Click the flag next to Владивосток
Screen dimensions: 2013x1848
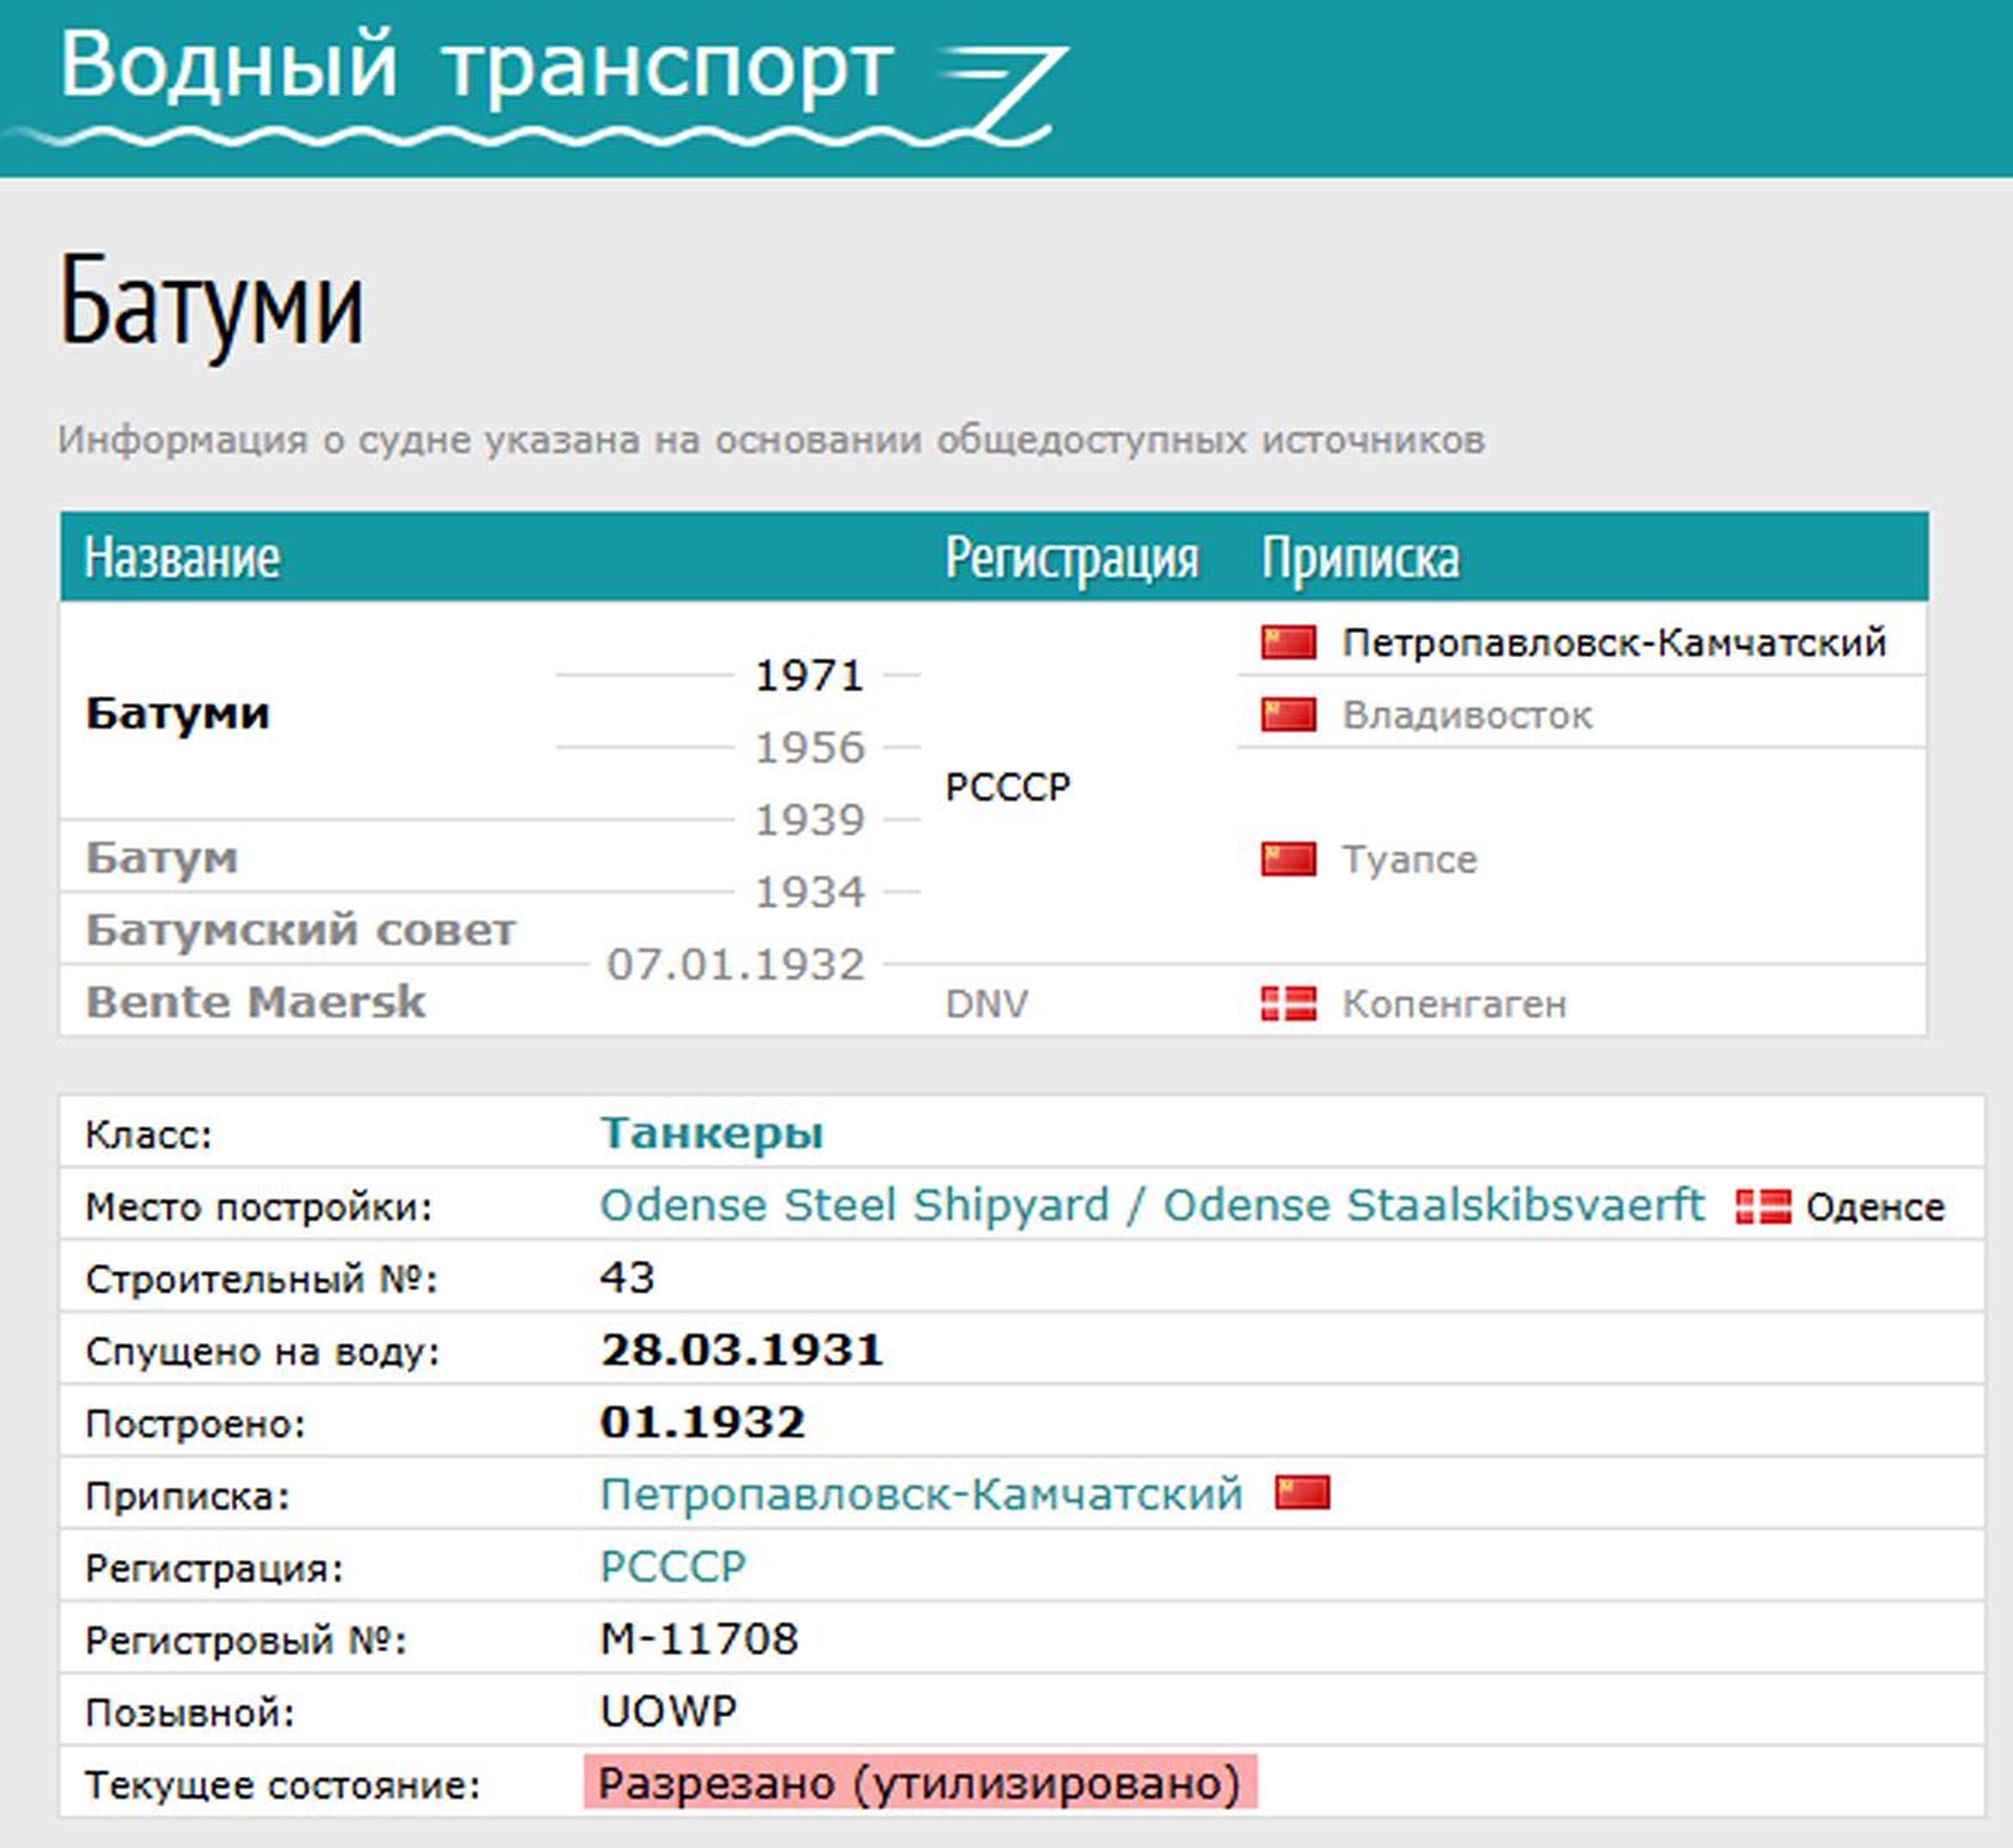(x=1287, y=715)
